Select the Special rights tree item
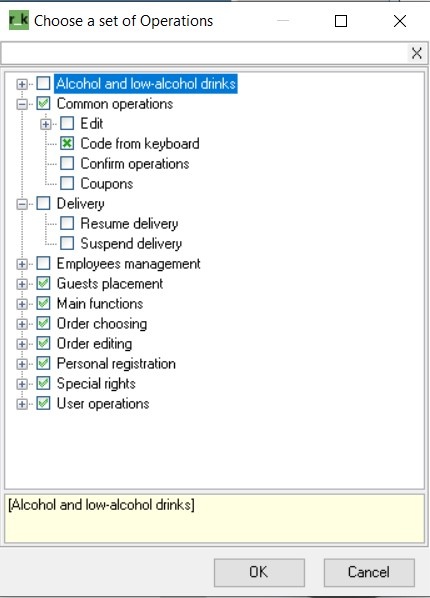 [96, 383]
